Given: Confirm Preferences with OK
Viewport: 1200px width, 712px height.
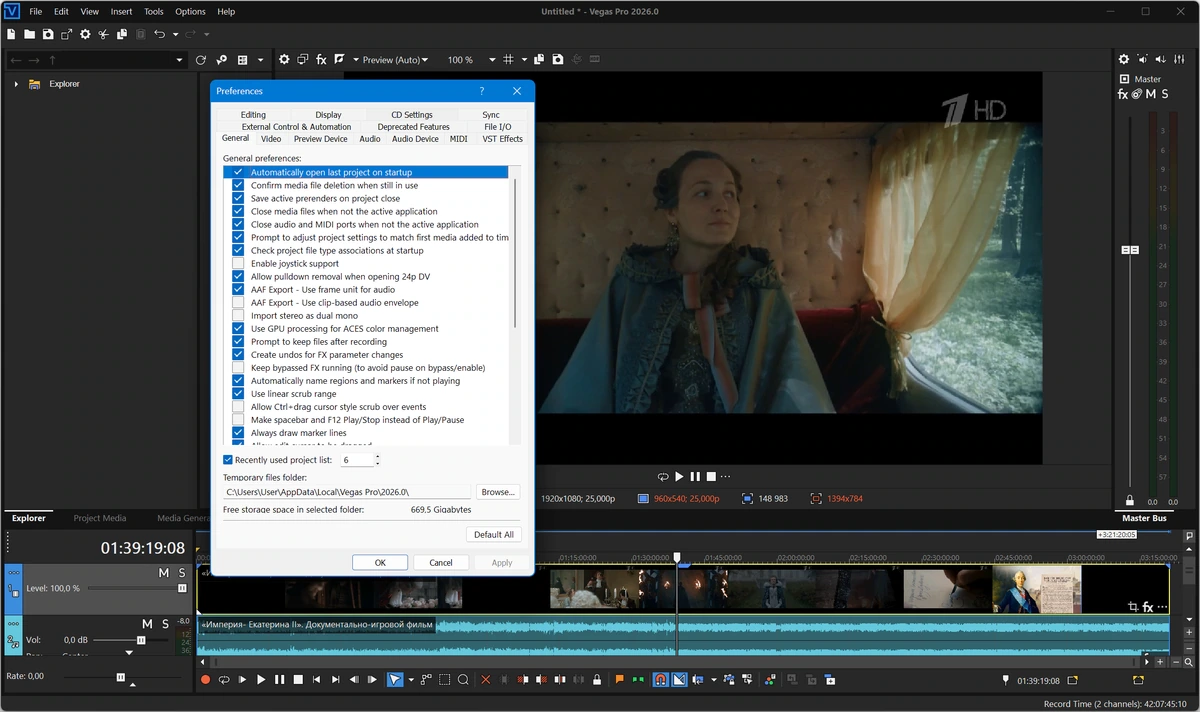Looking at the screenshot, I should click(380, 563).
